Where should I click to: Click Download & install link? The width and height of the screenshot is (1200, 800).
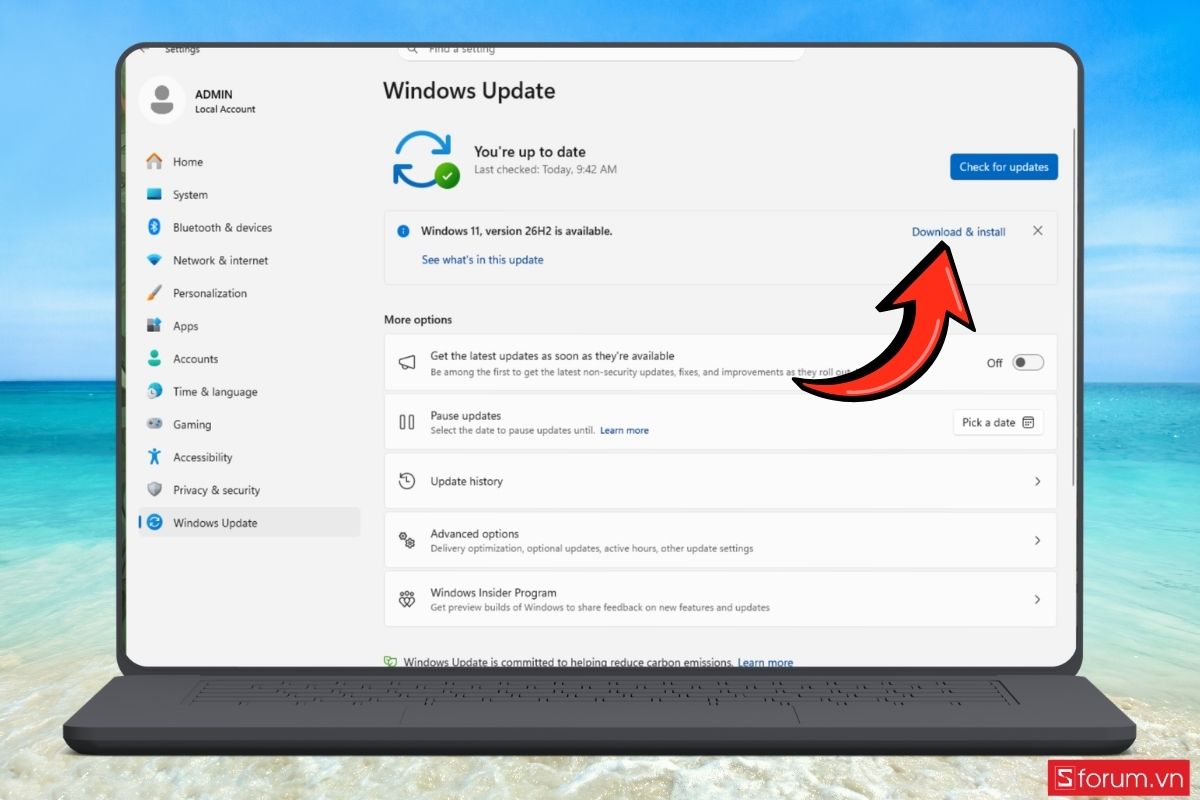[x=959, y=232]
